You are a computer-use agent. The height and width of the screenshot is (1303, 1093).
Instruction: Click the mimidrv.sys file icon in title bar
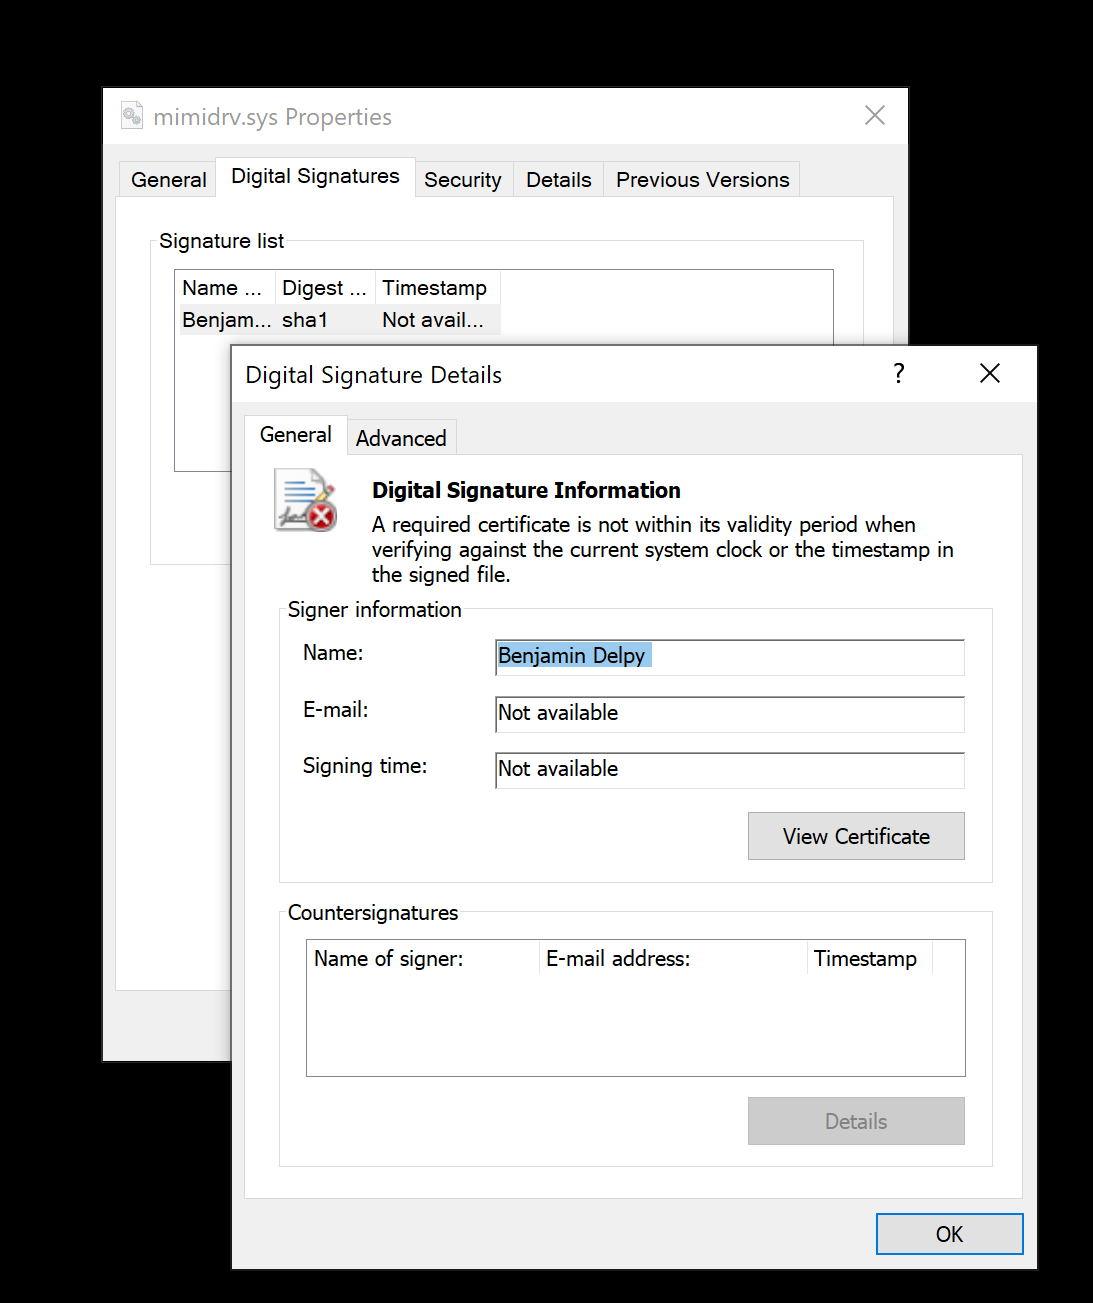[132, 116]
